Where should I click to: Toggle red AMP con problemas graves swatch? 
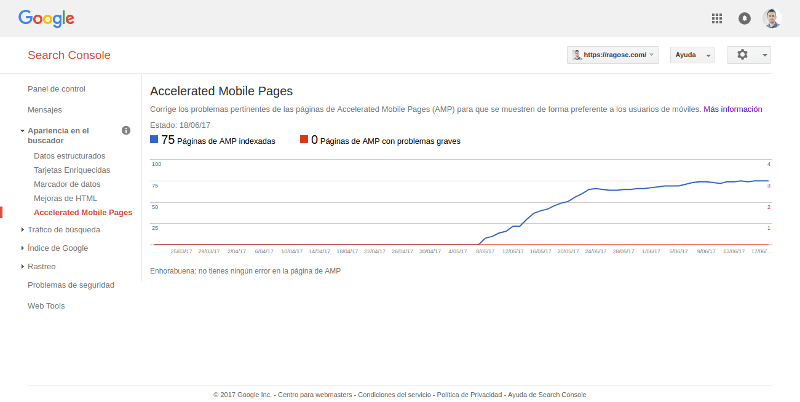(x=304, y=139)
